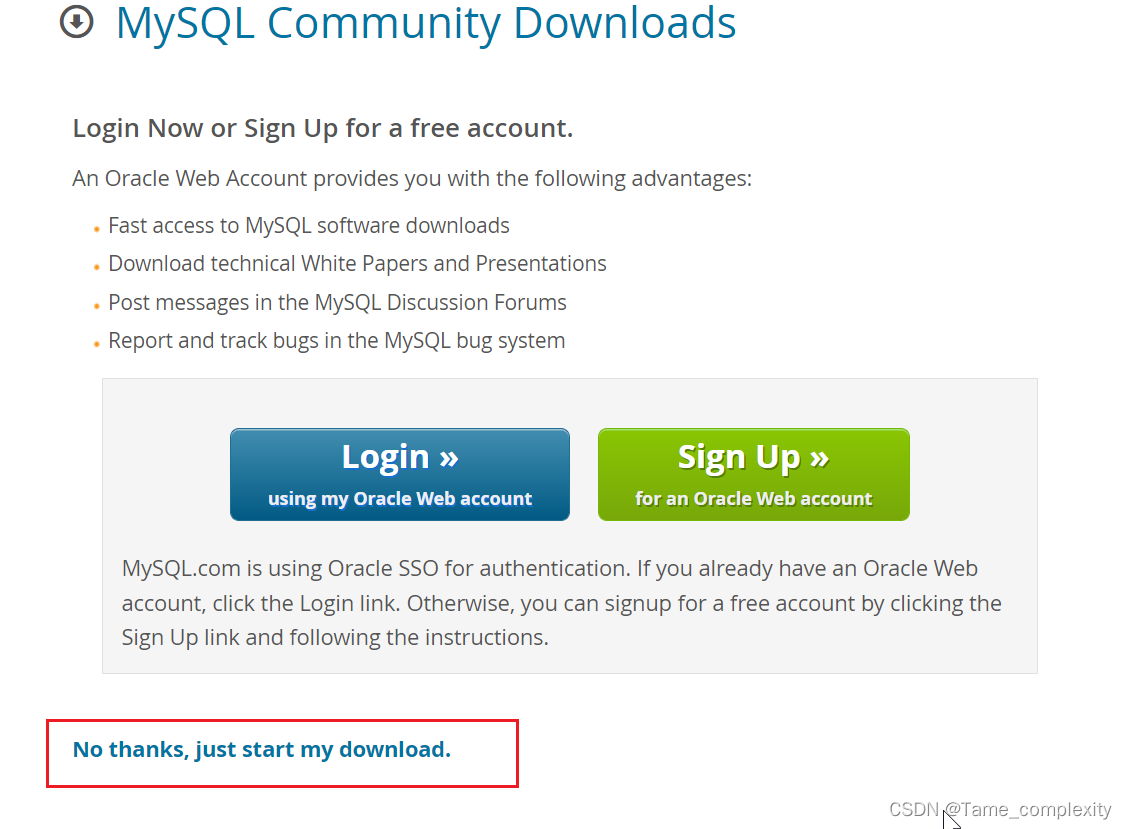Viewport: 1127px width, 829px height.
Task: Click "using my Oracle Web account" subtitle
Action: (399, 498)
